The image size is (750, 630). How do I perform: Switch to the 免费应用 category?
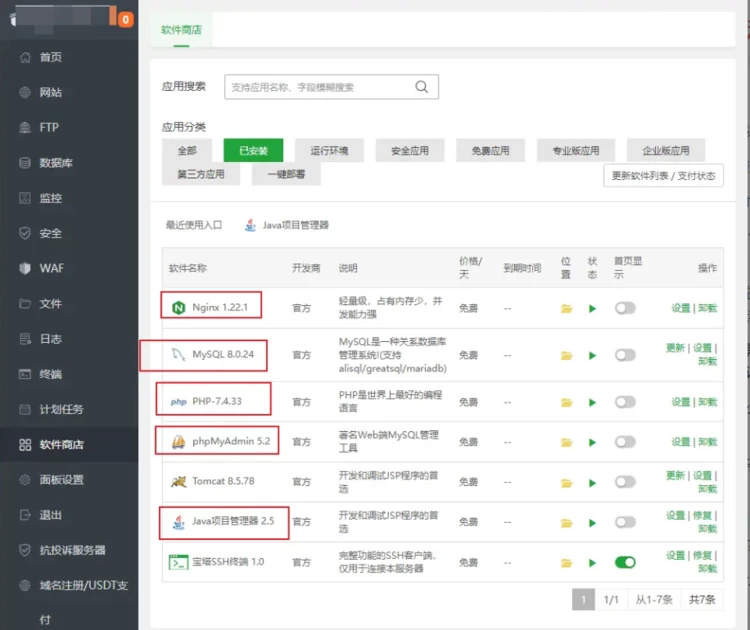tap(489, 151)
